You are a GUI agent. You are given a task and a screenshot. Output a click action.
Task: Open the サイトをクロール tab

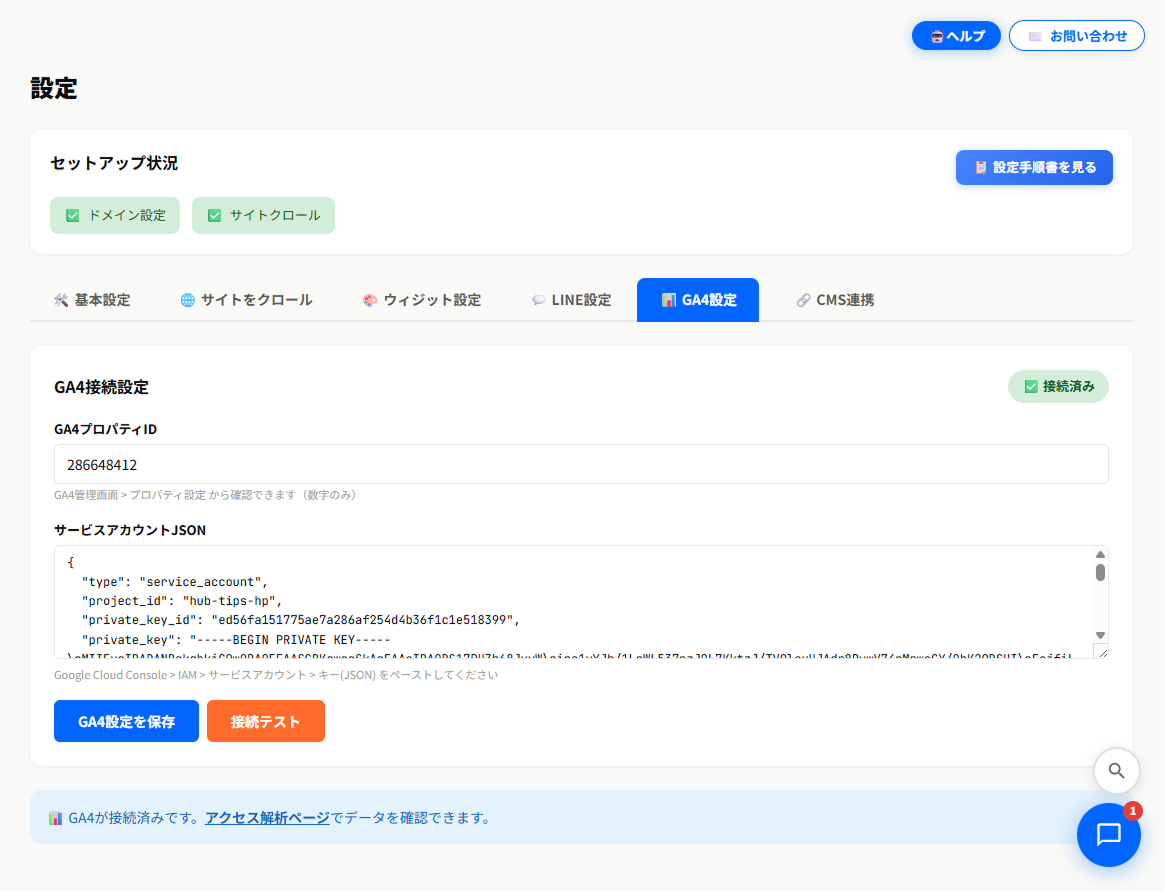(246, 300)
